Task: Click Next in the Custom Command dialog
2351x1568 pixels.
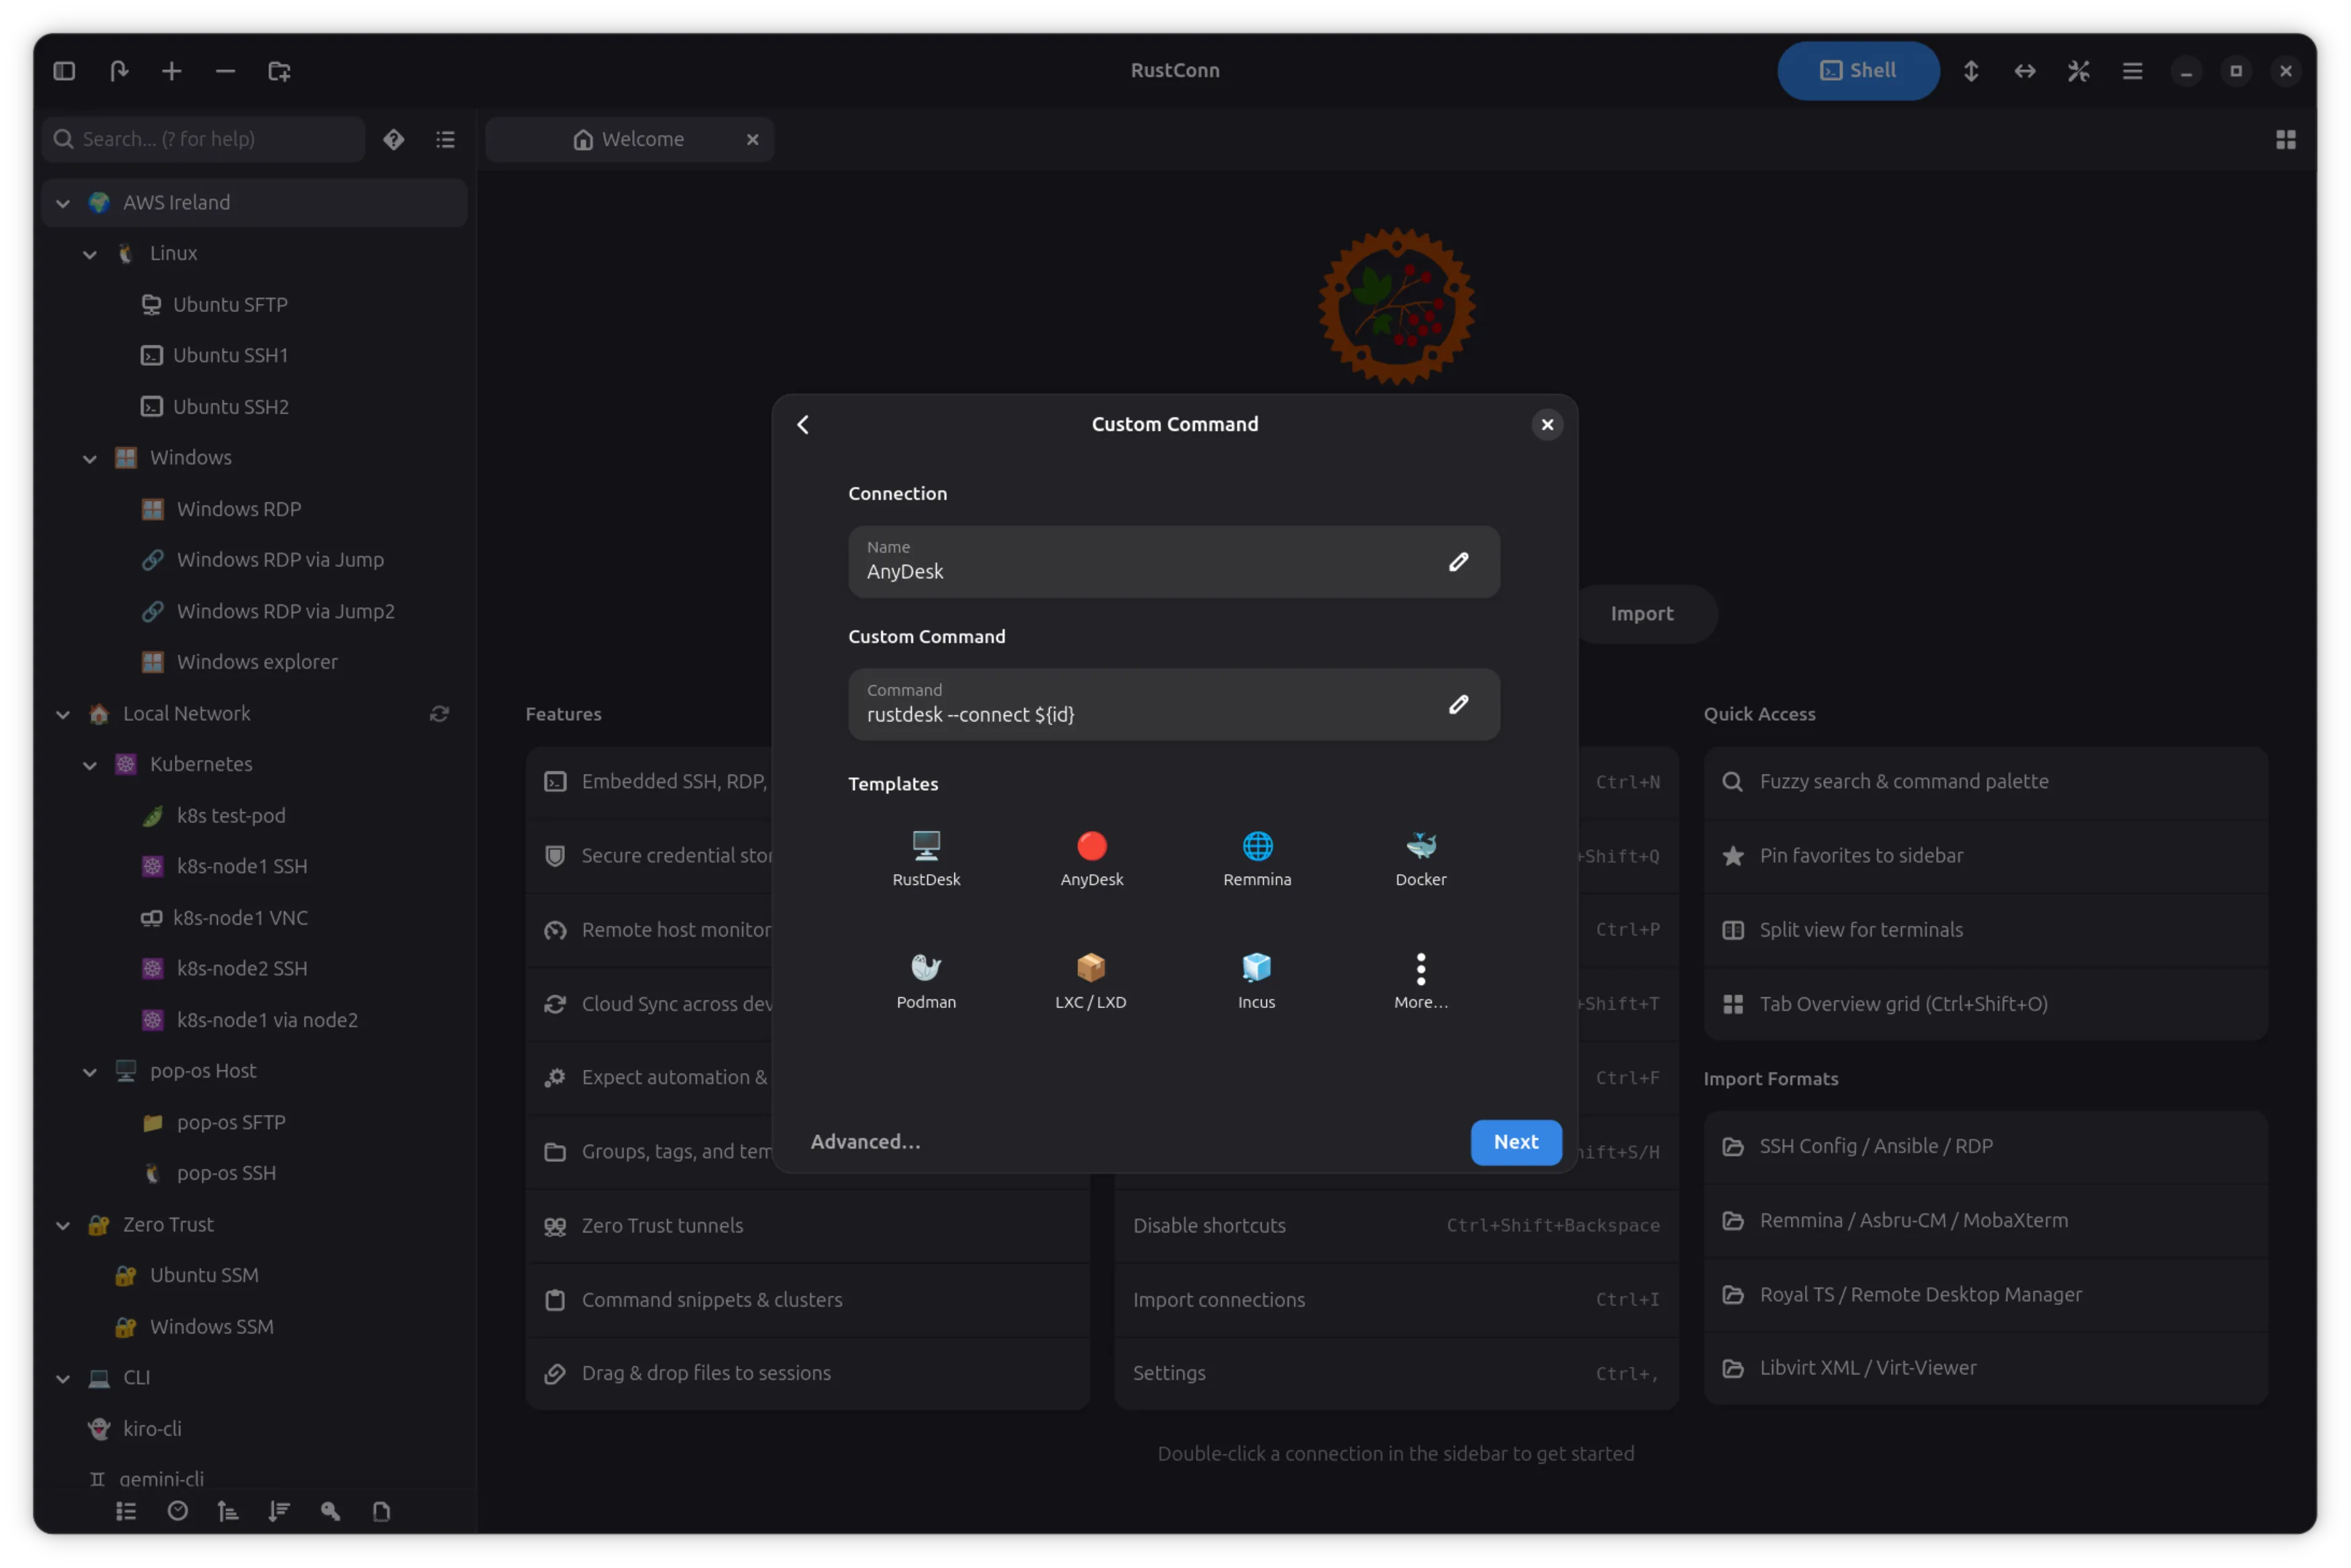Action: tap(1516, 1142)
